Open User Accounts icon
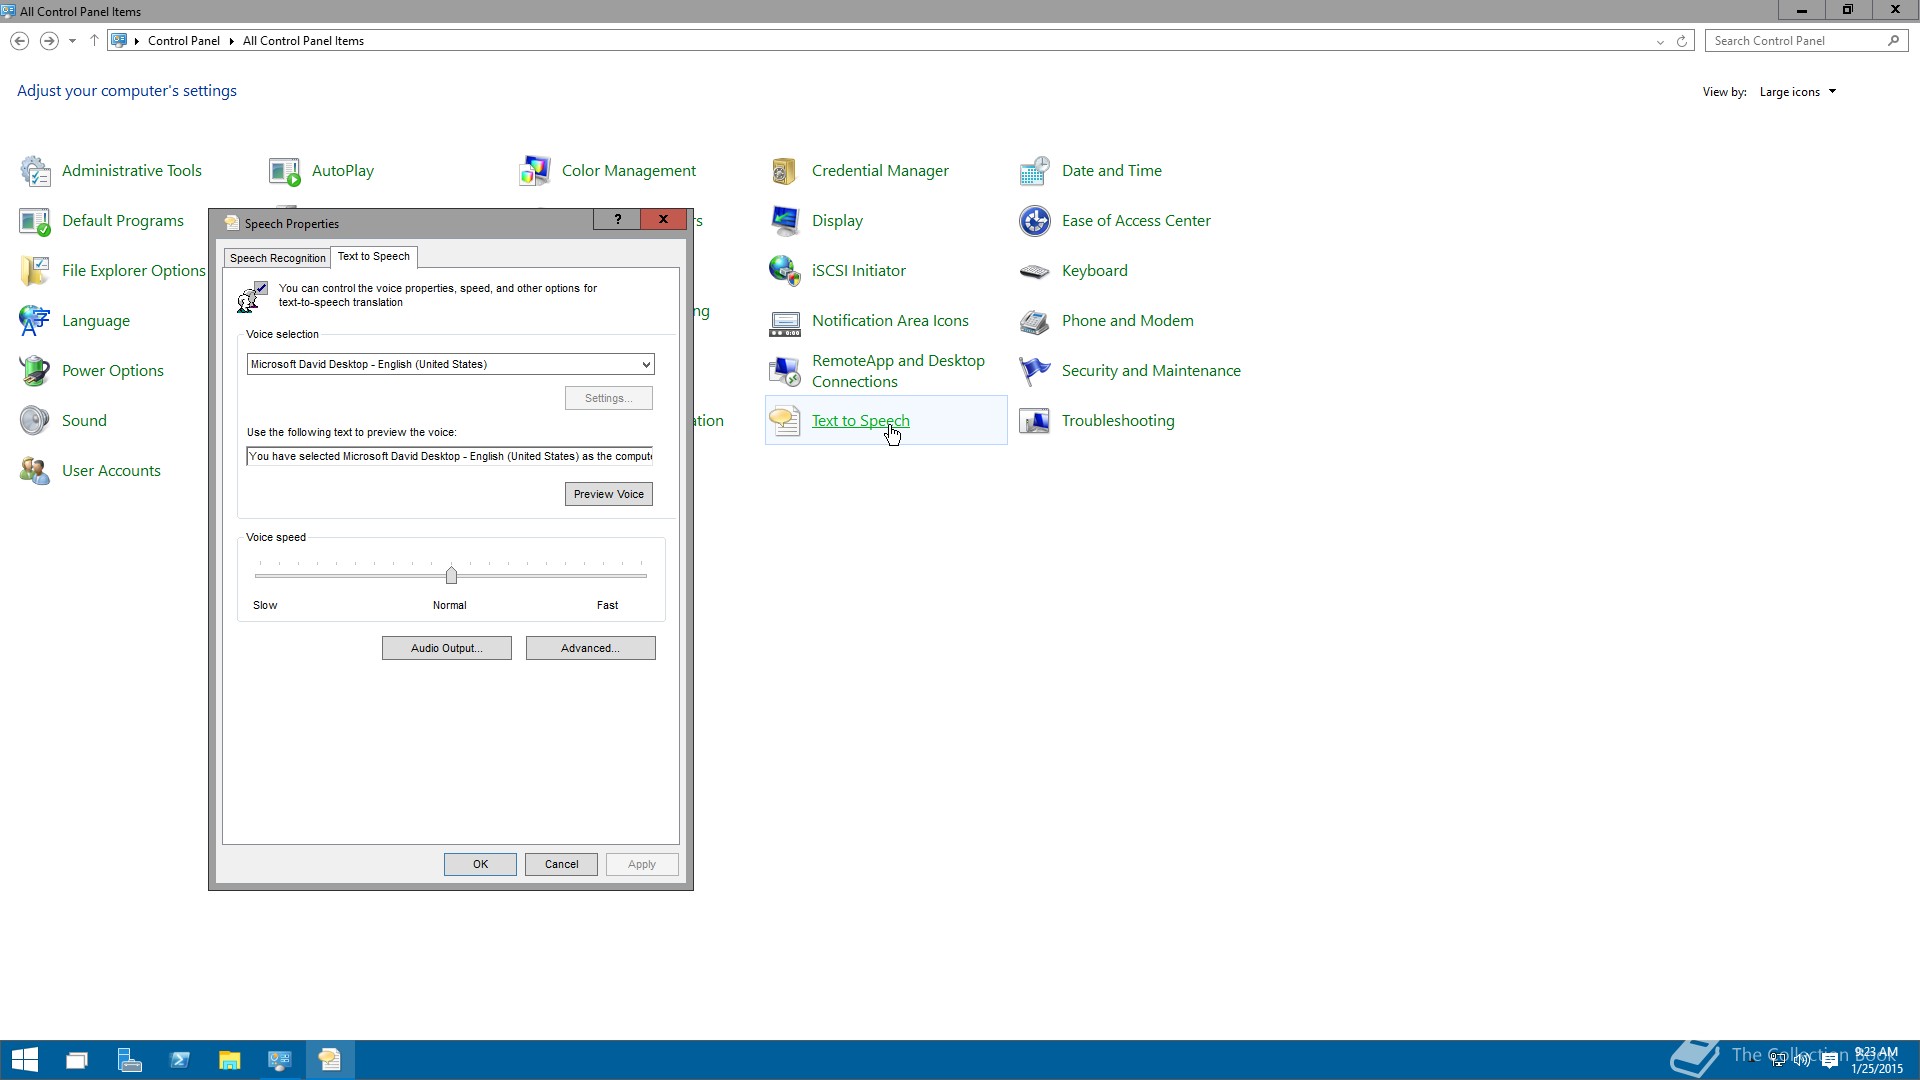 [x=35, y=471]
